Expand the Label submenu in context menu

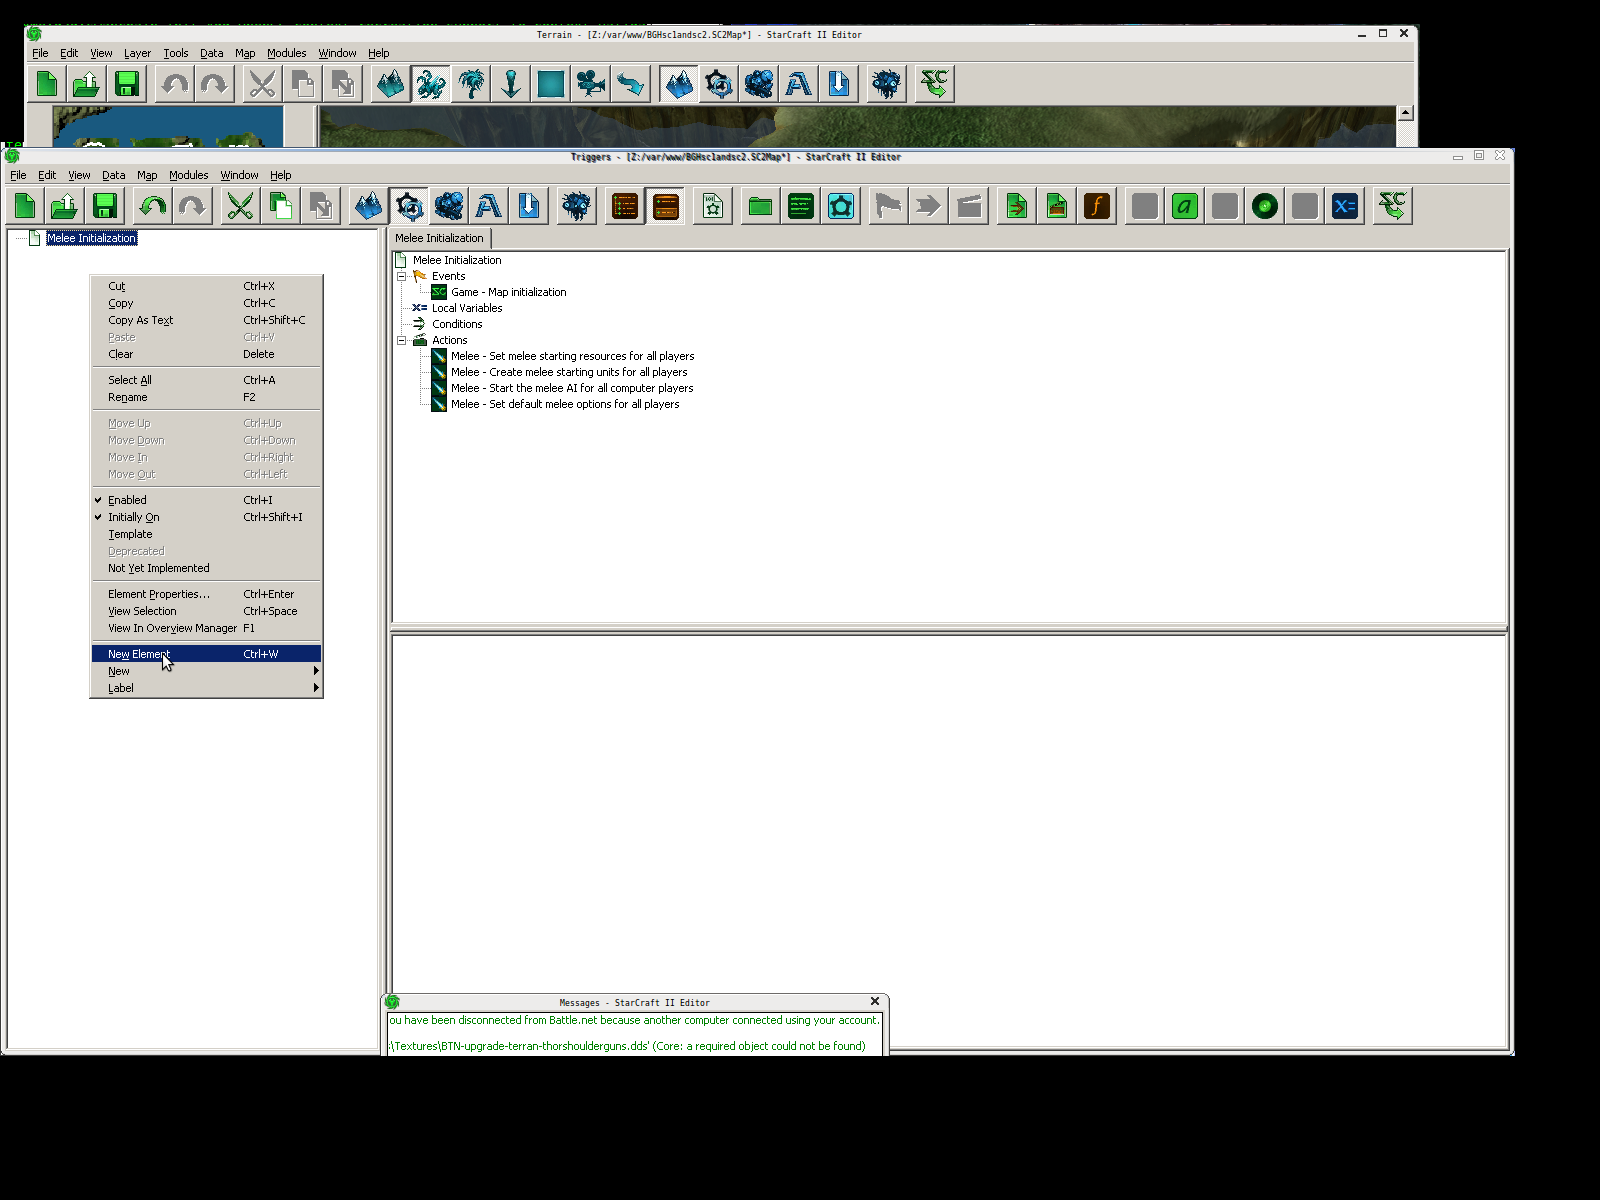pos(206,688)
